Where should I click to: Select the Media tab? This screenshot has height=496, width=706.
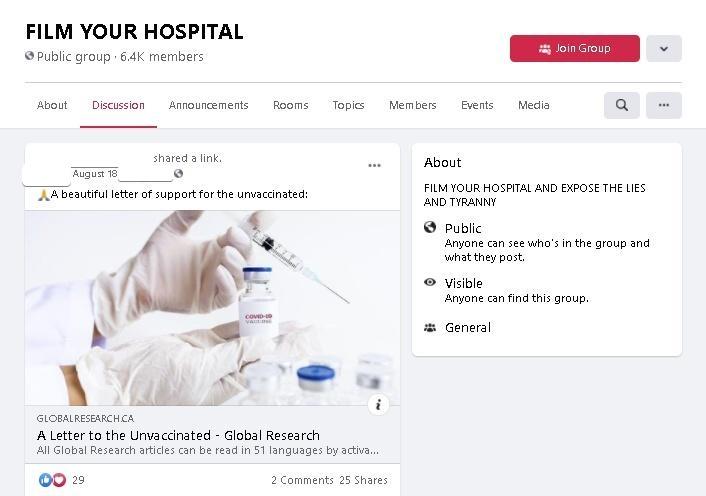click(x=533, y=105)
